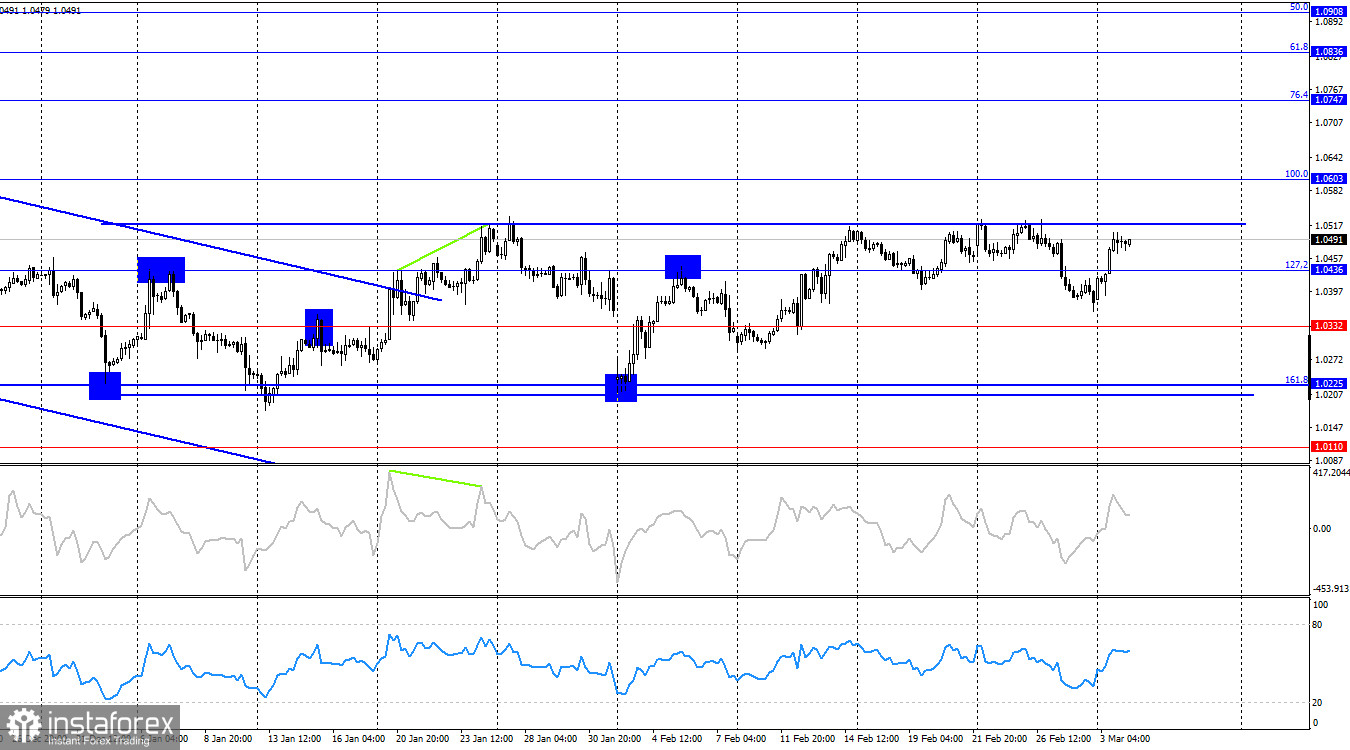Click the OHLC quote text at top-left

tap(41, 10)
